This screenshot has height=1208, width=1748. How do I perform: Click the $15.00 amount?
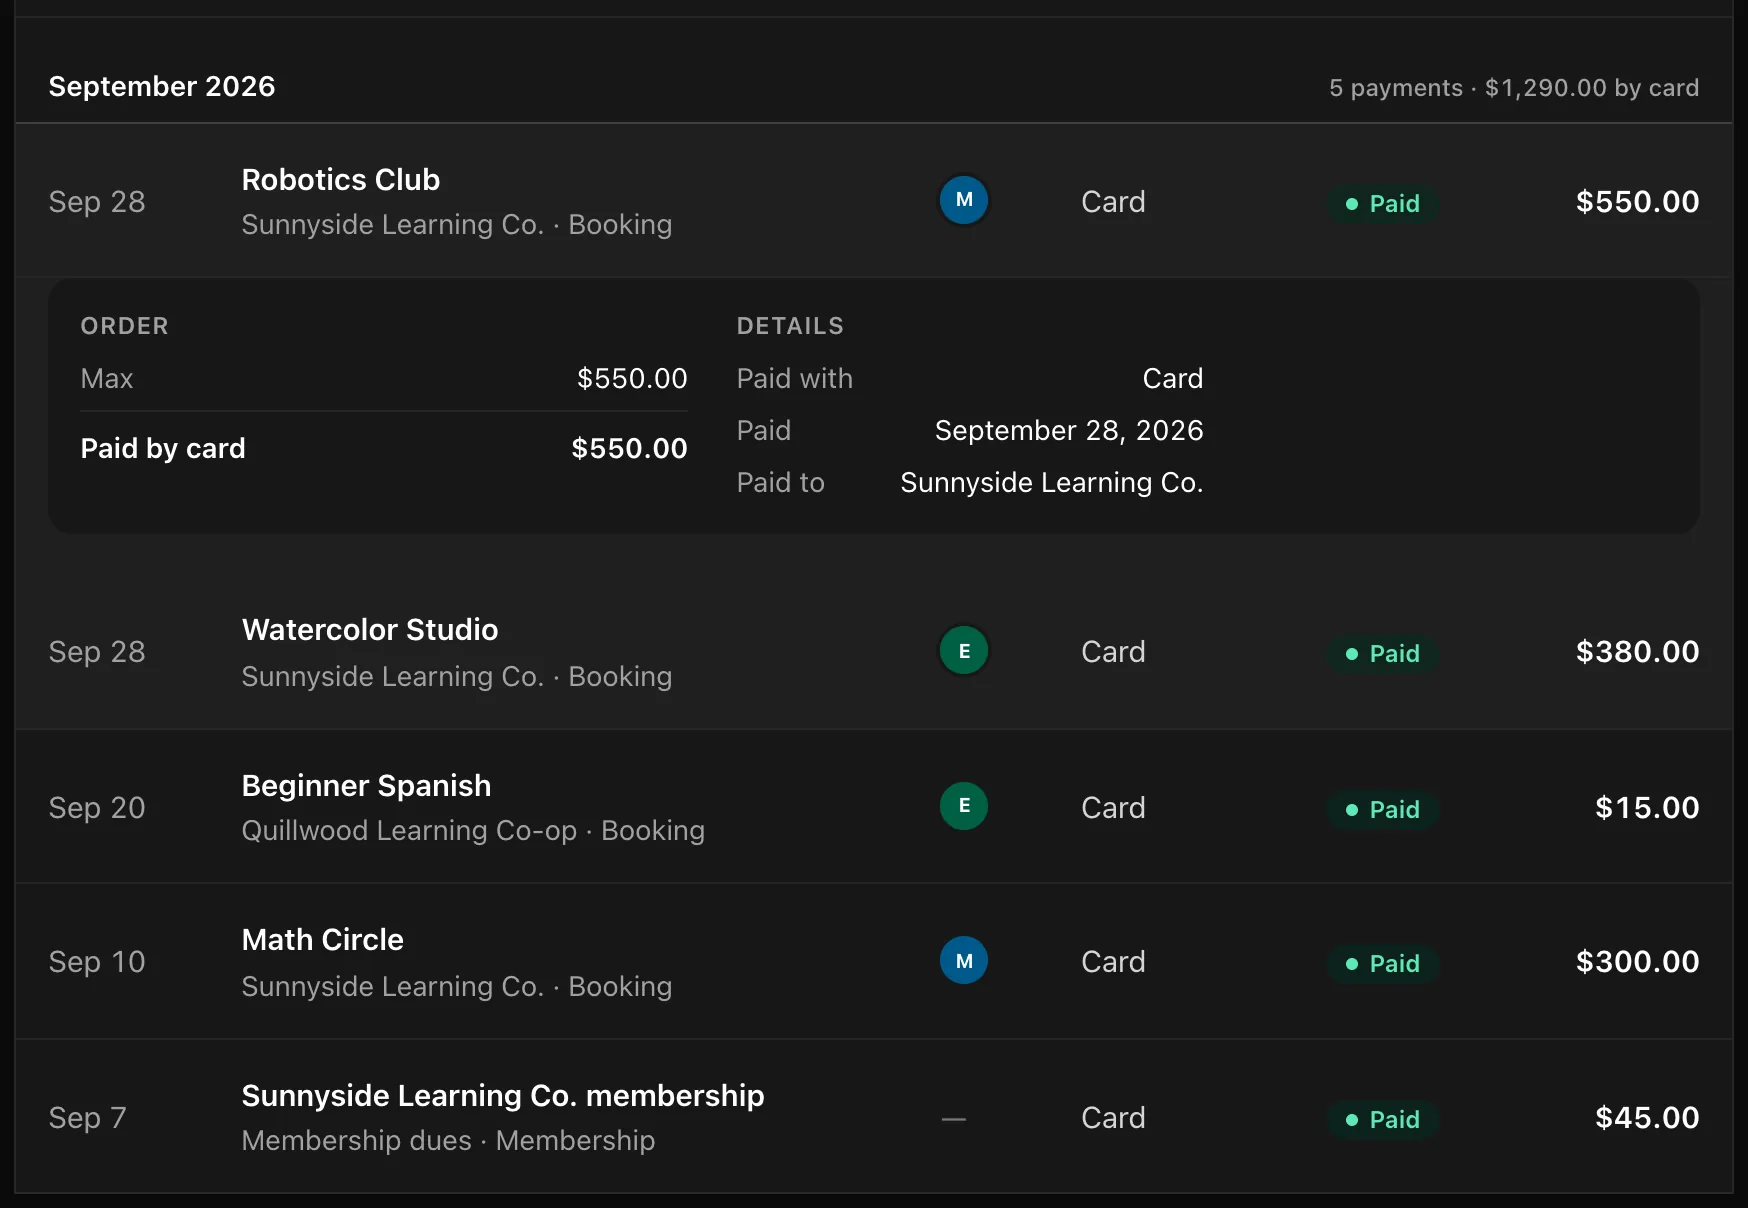[1647, 807]
